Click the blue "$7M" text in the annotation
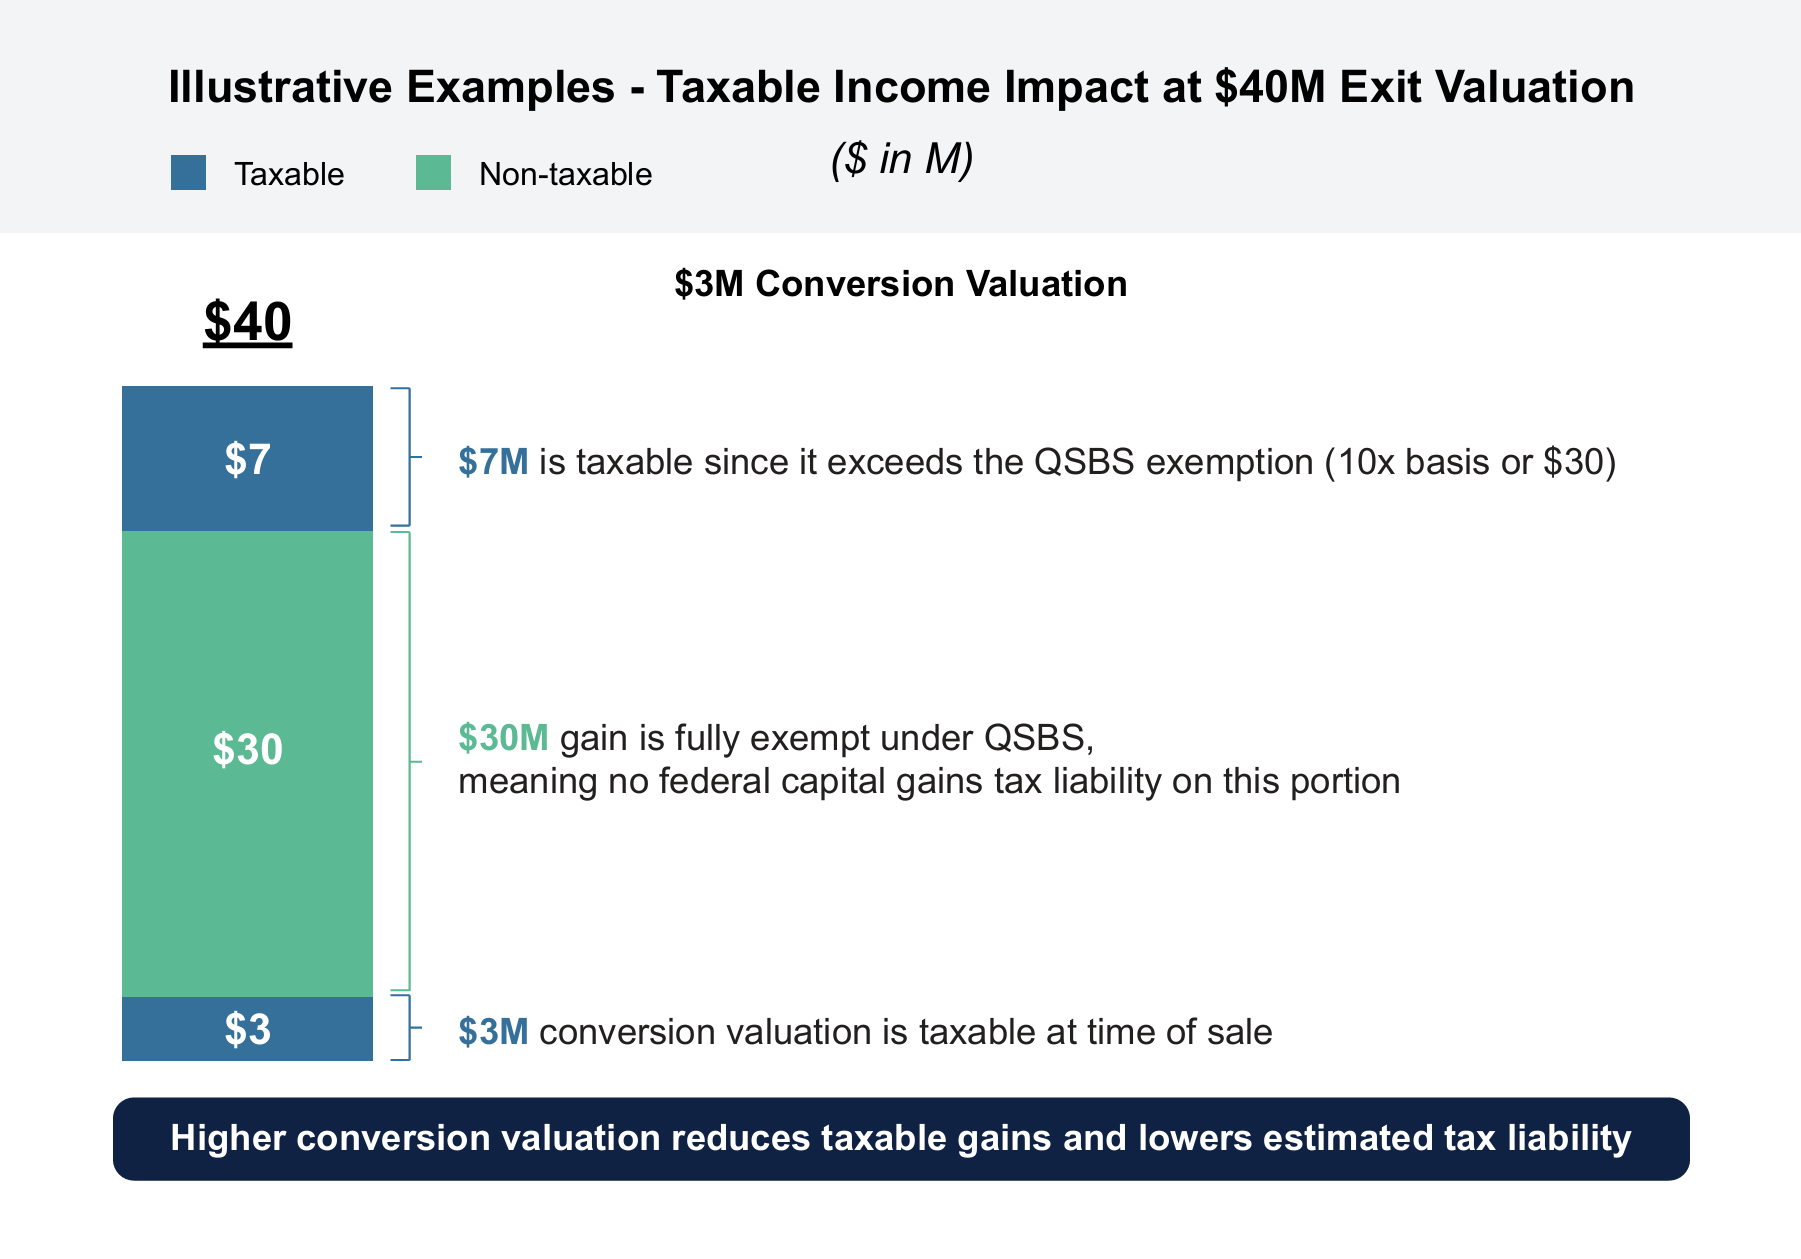The image size is (1801, 1259). (x=493, y=462)
